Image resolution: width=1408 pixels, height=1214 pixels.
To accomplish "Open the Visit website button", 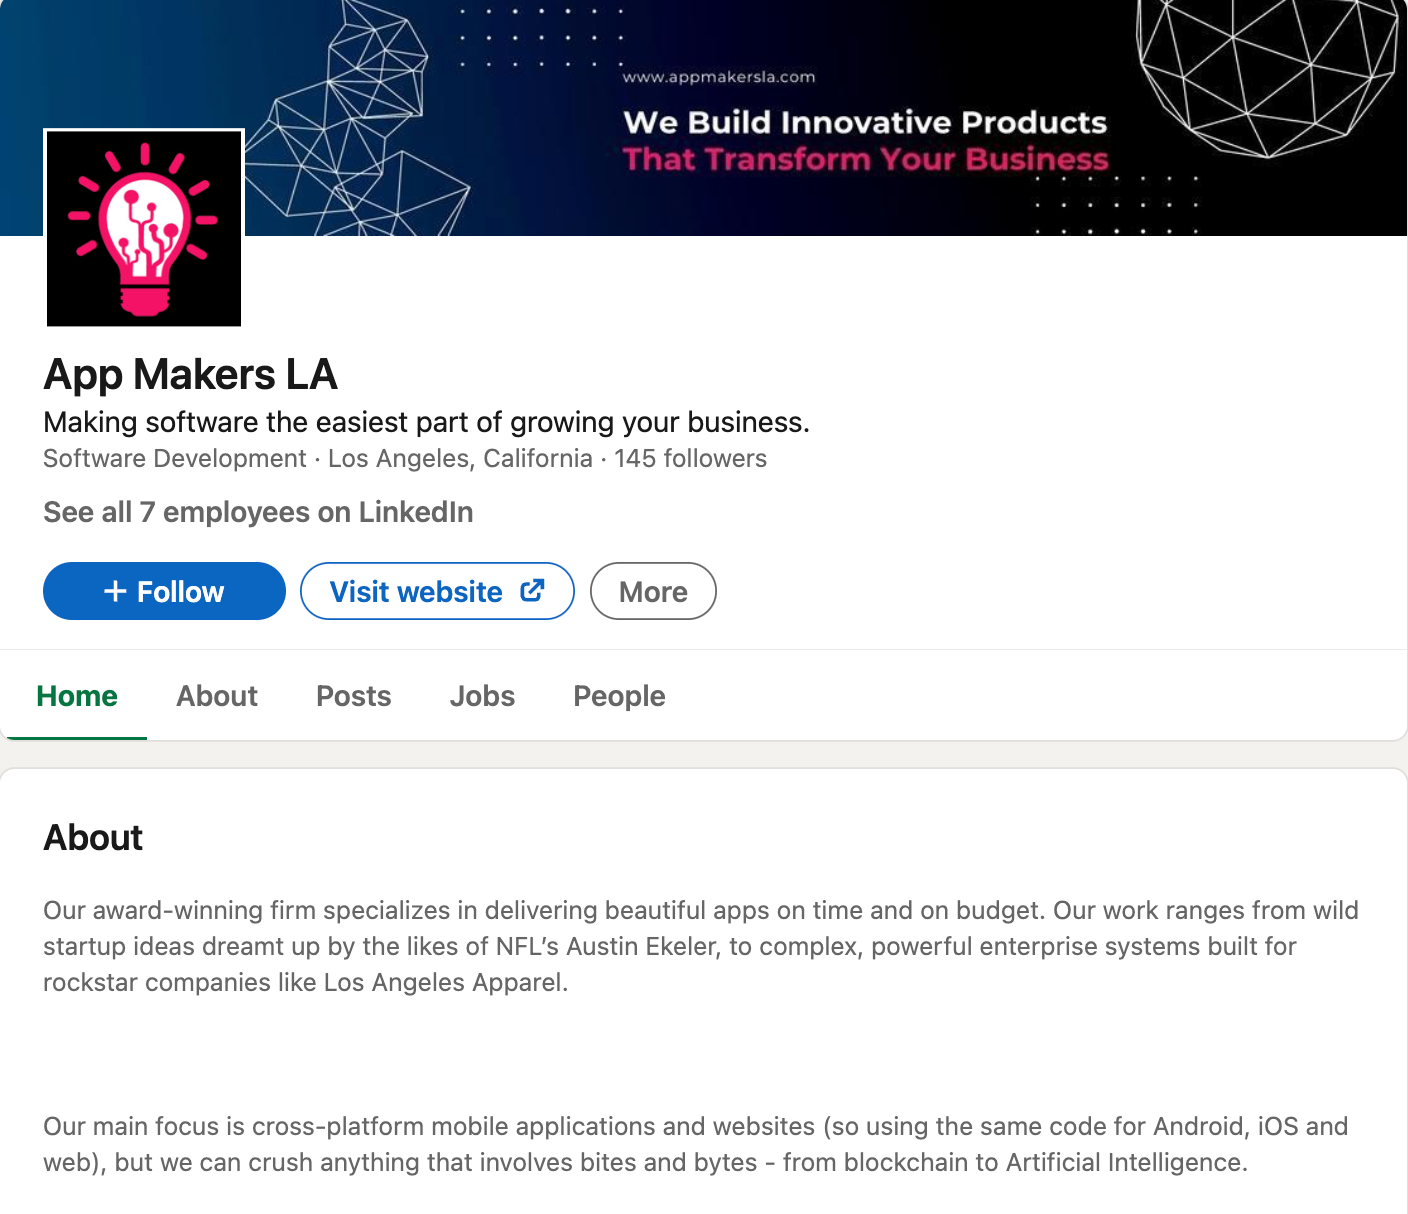I will [436, 591].
